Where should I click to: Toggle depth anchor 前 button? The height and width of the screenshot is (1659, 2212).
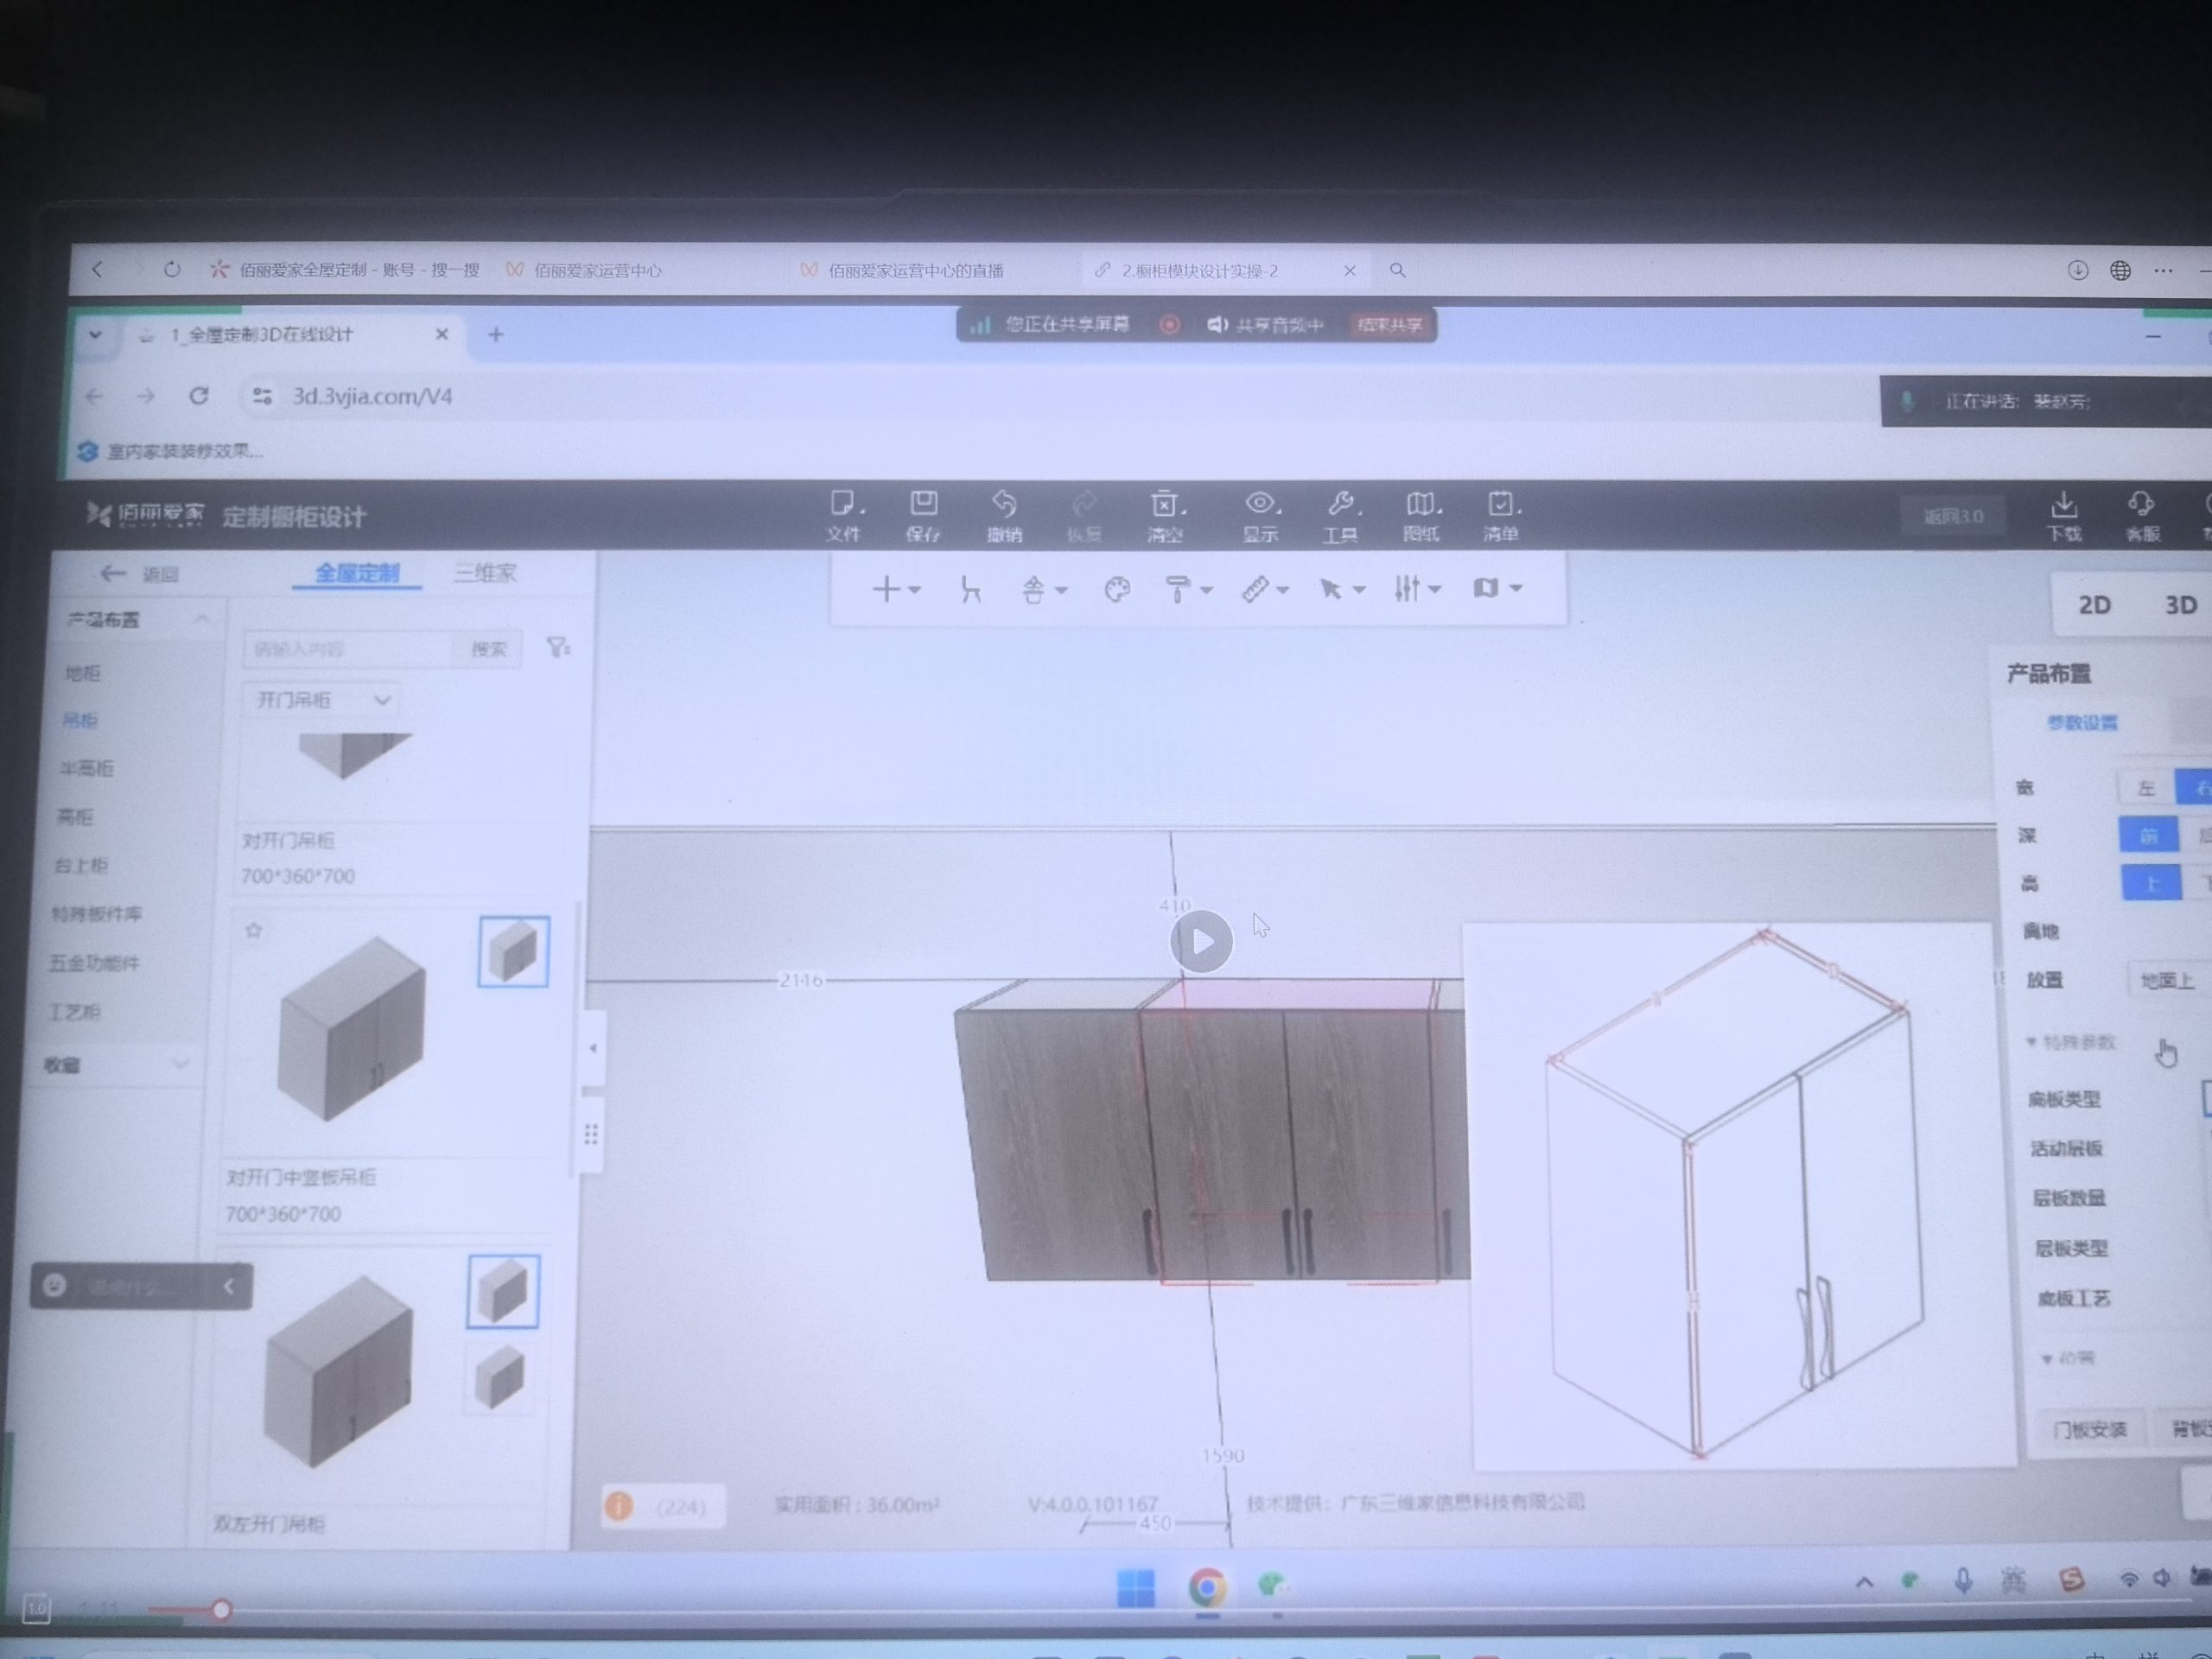2148,835
